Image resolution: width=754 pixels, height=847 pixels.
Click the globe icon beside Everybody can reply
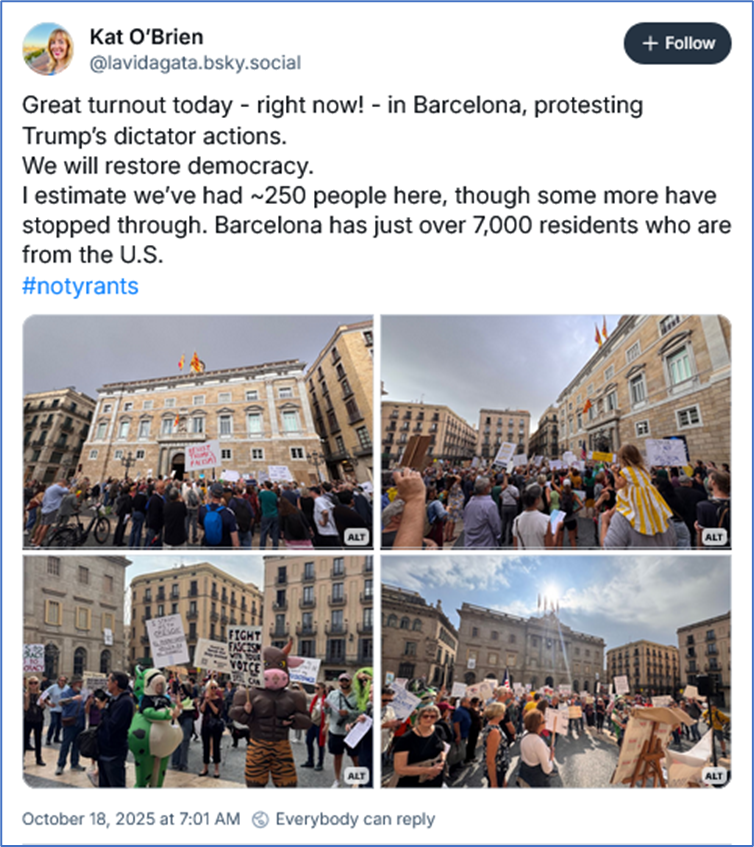pos(260,819)
